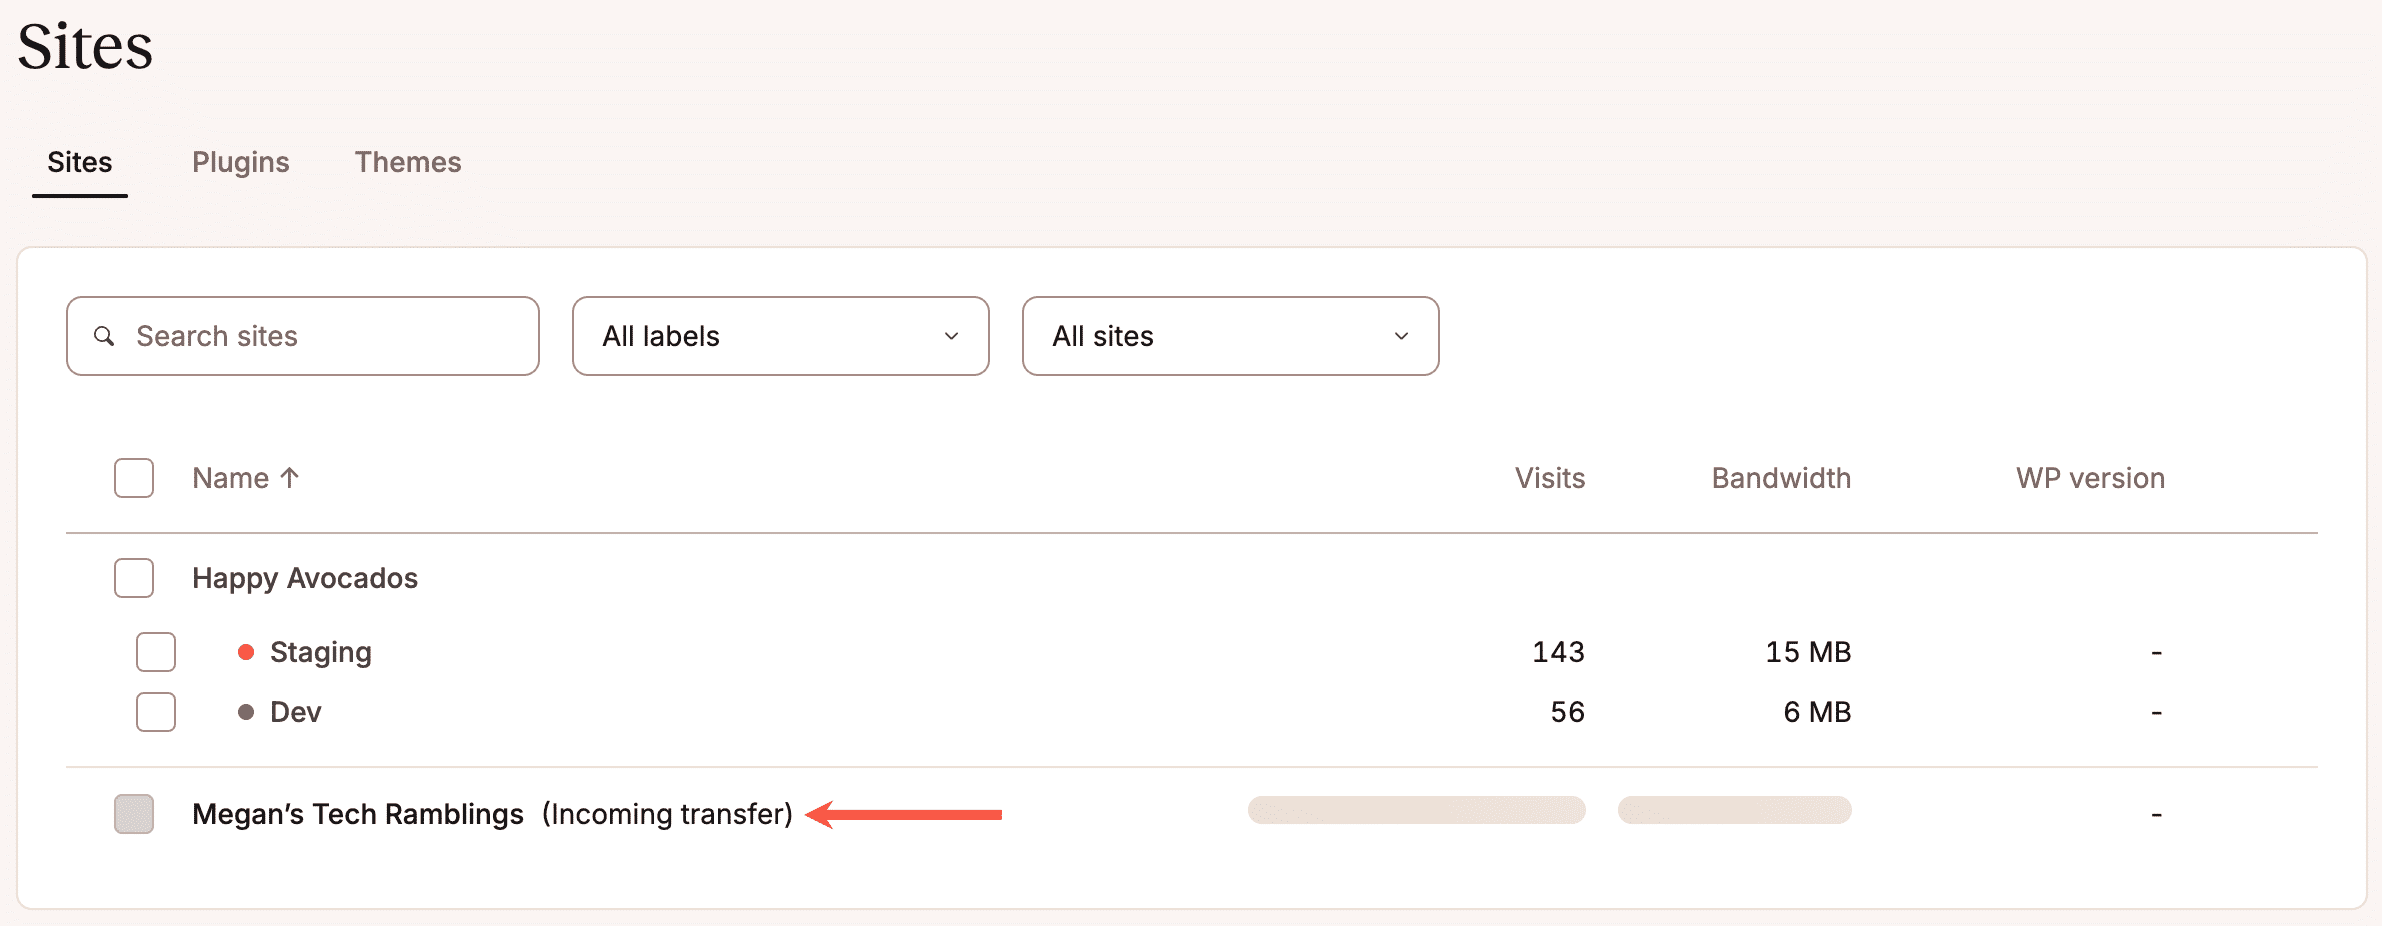Image resolution: width=2382 pixels, height=926 pixels.
Task: Click the ascending sort arrow next to Name
Action: (290, 478)
